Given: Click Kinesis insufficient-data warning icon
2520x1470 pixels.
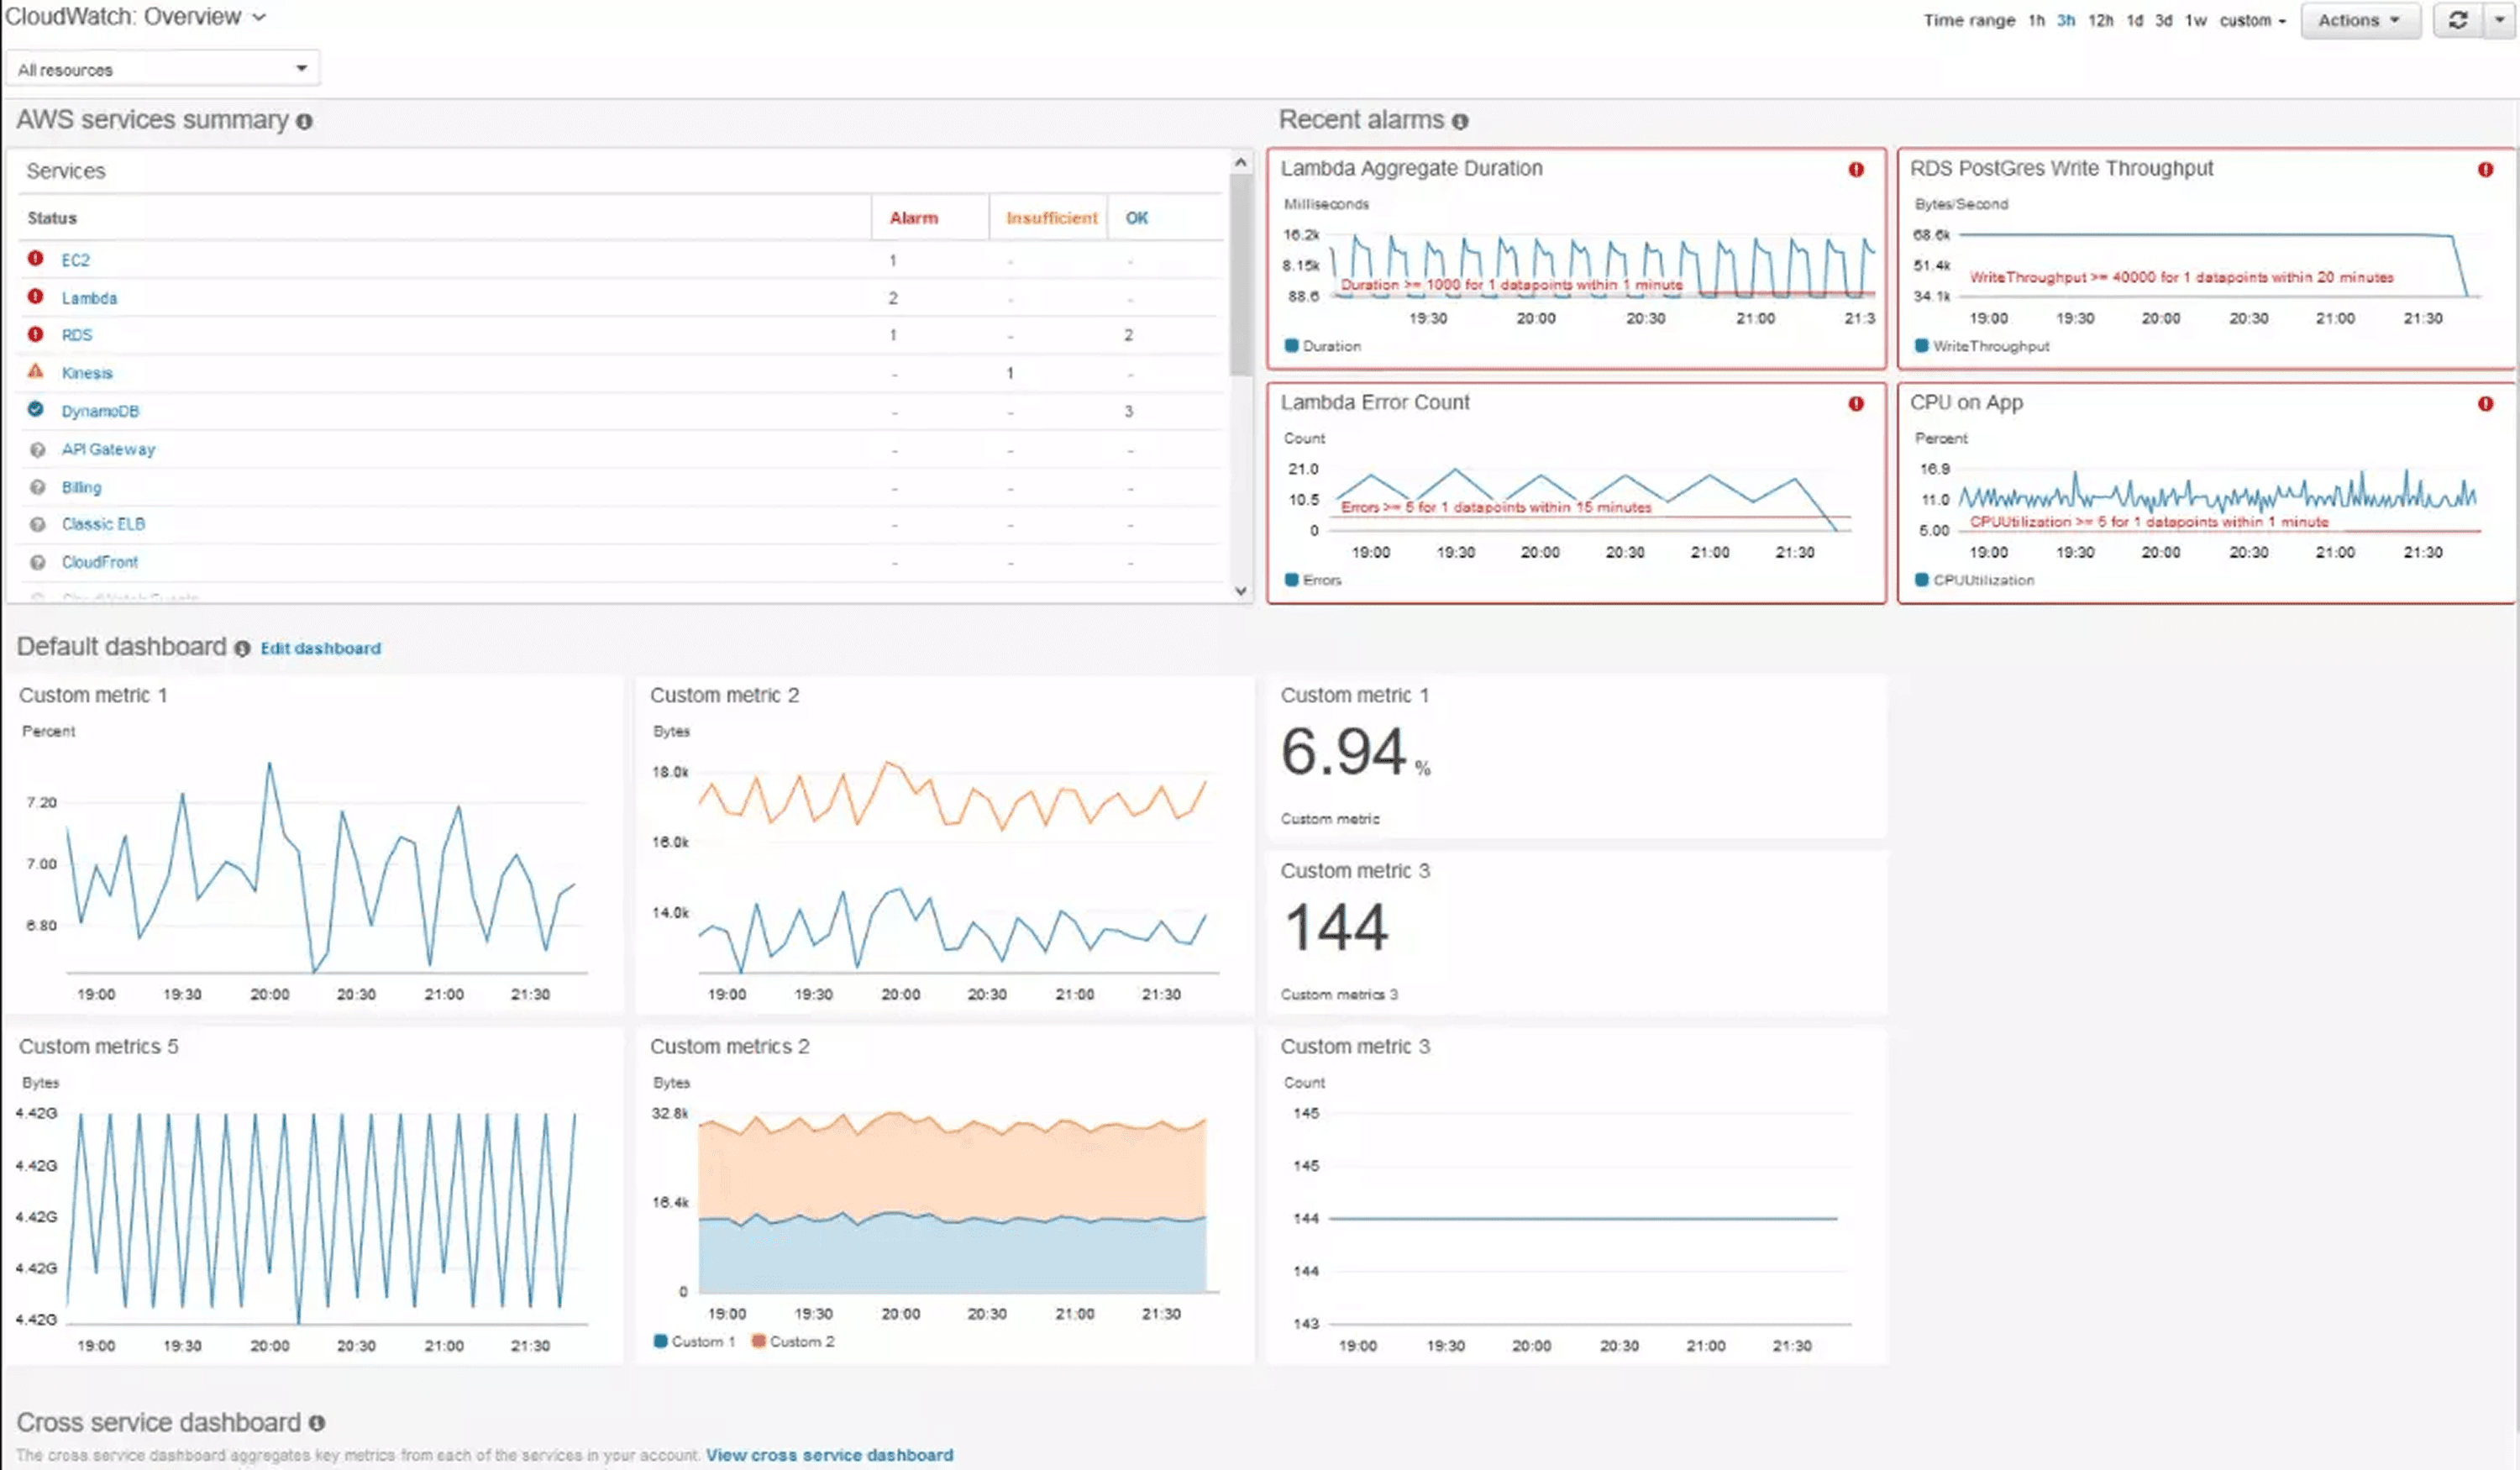Looking at the screenshot, I should 36,372.
